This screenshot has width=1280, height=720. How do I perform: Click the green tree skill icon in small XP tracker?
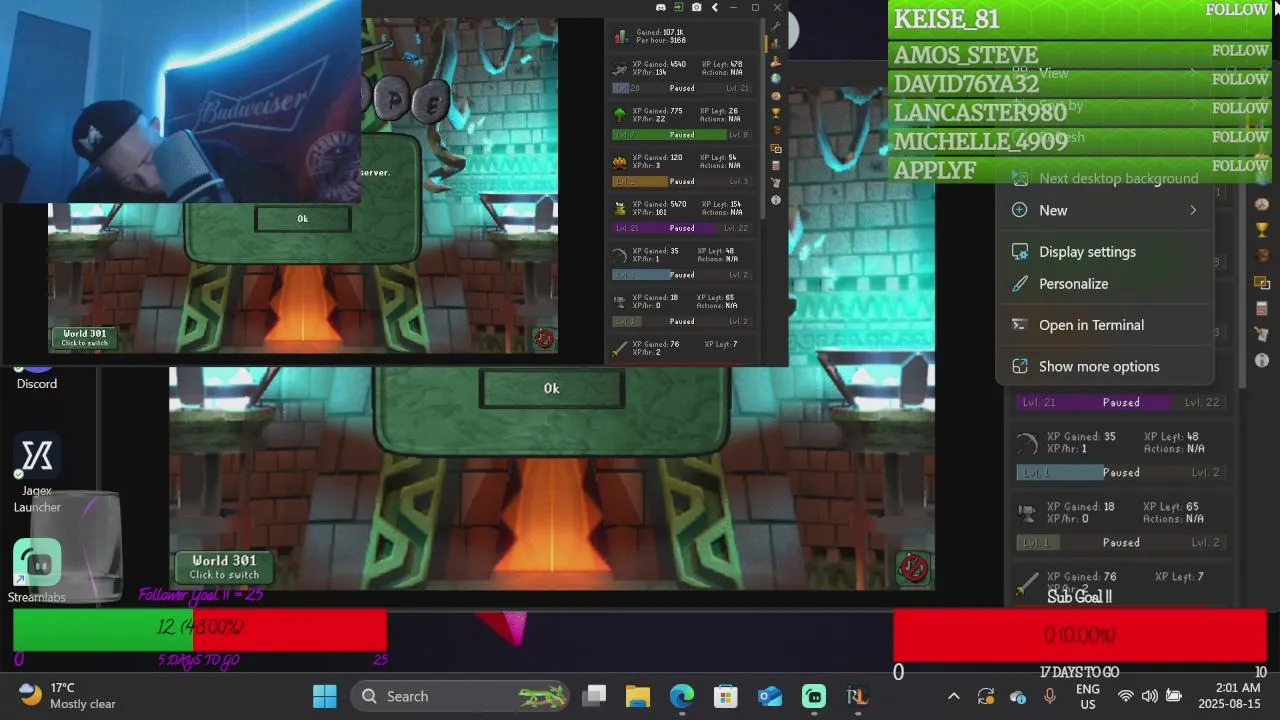point(619,115)
